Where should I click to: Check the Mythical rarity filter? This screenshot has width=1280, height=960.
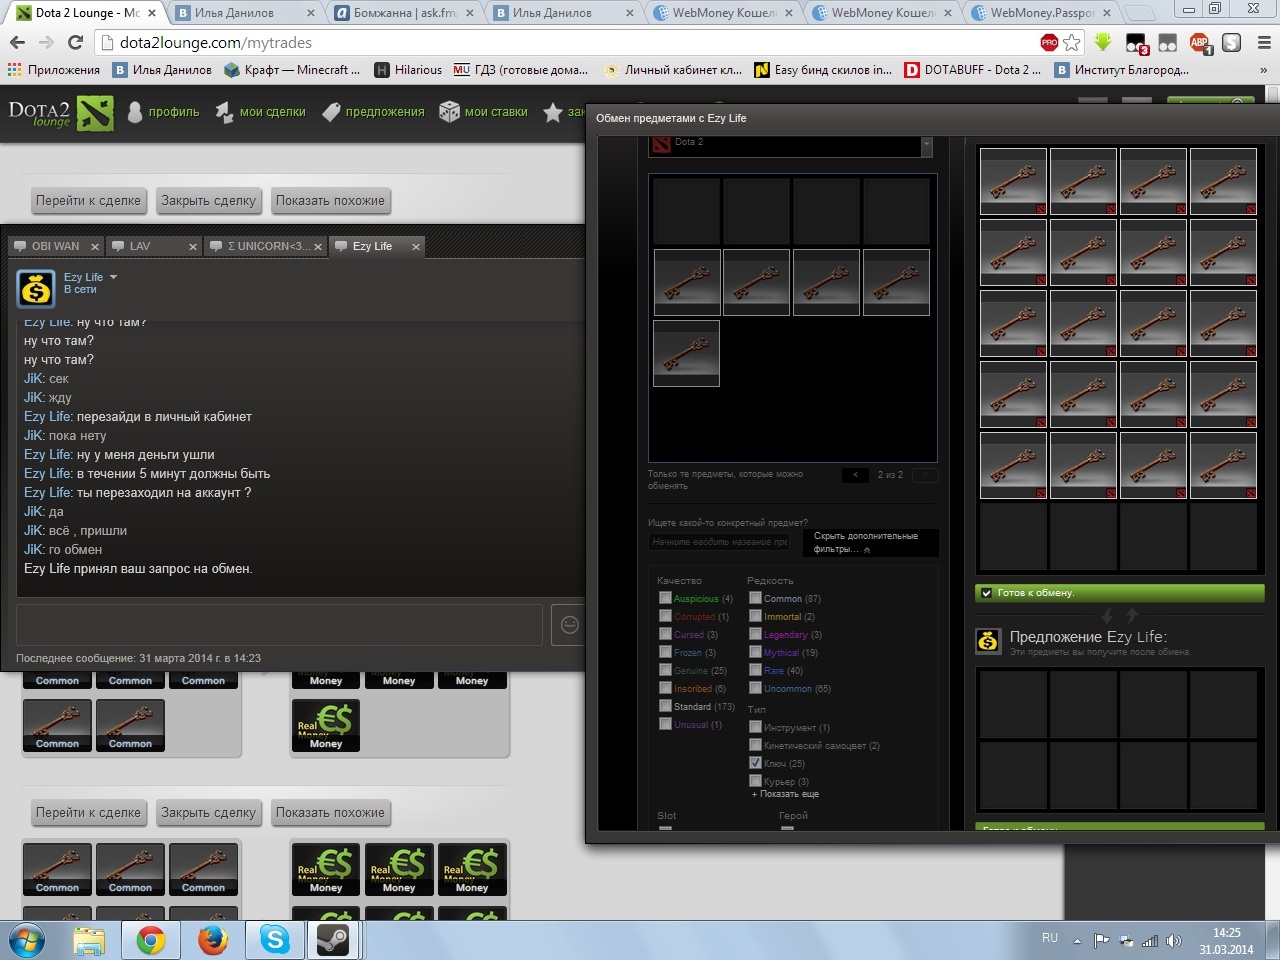pos(756,652)
